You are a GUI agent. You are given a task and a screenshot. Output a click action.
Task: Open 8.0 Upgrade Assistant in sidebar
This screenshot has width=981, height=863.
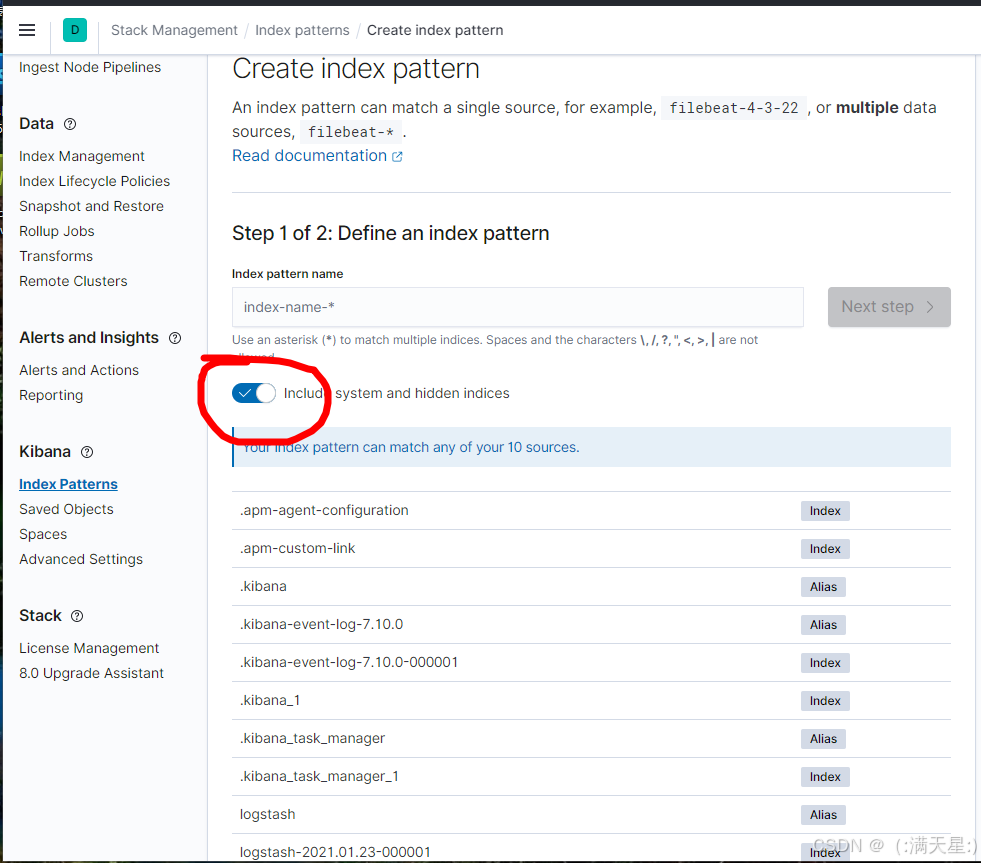coord(91,673)
